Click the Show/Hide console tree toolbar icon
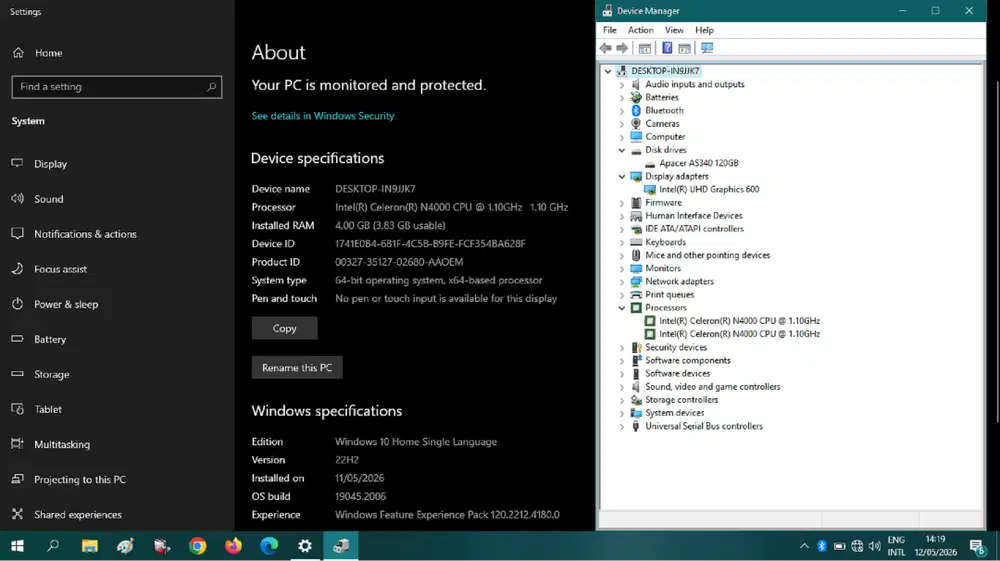1000x561 pixels. pyautogui.click(x=645, y=48)
